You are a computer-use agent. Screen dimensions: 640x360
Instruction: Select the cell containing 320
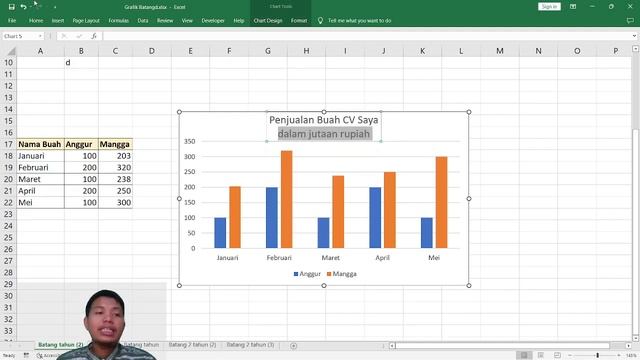tap(116, 168)
